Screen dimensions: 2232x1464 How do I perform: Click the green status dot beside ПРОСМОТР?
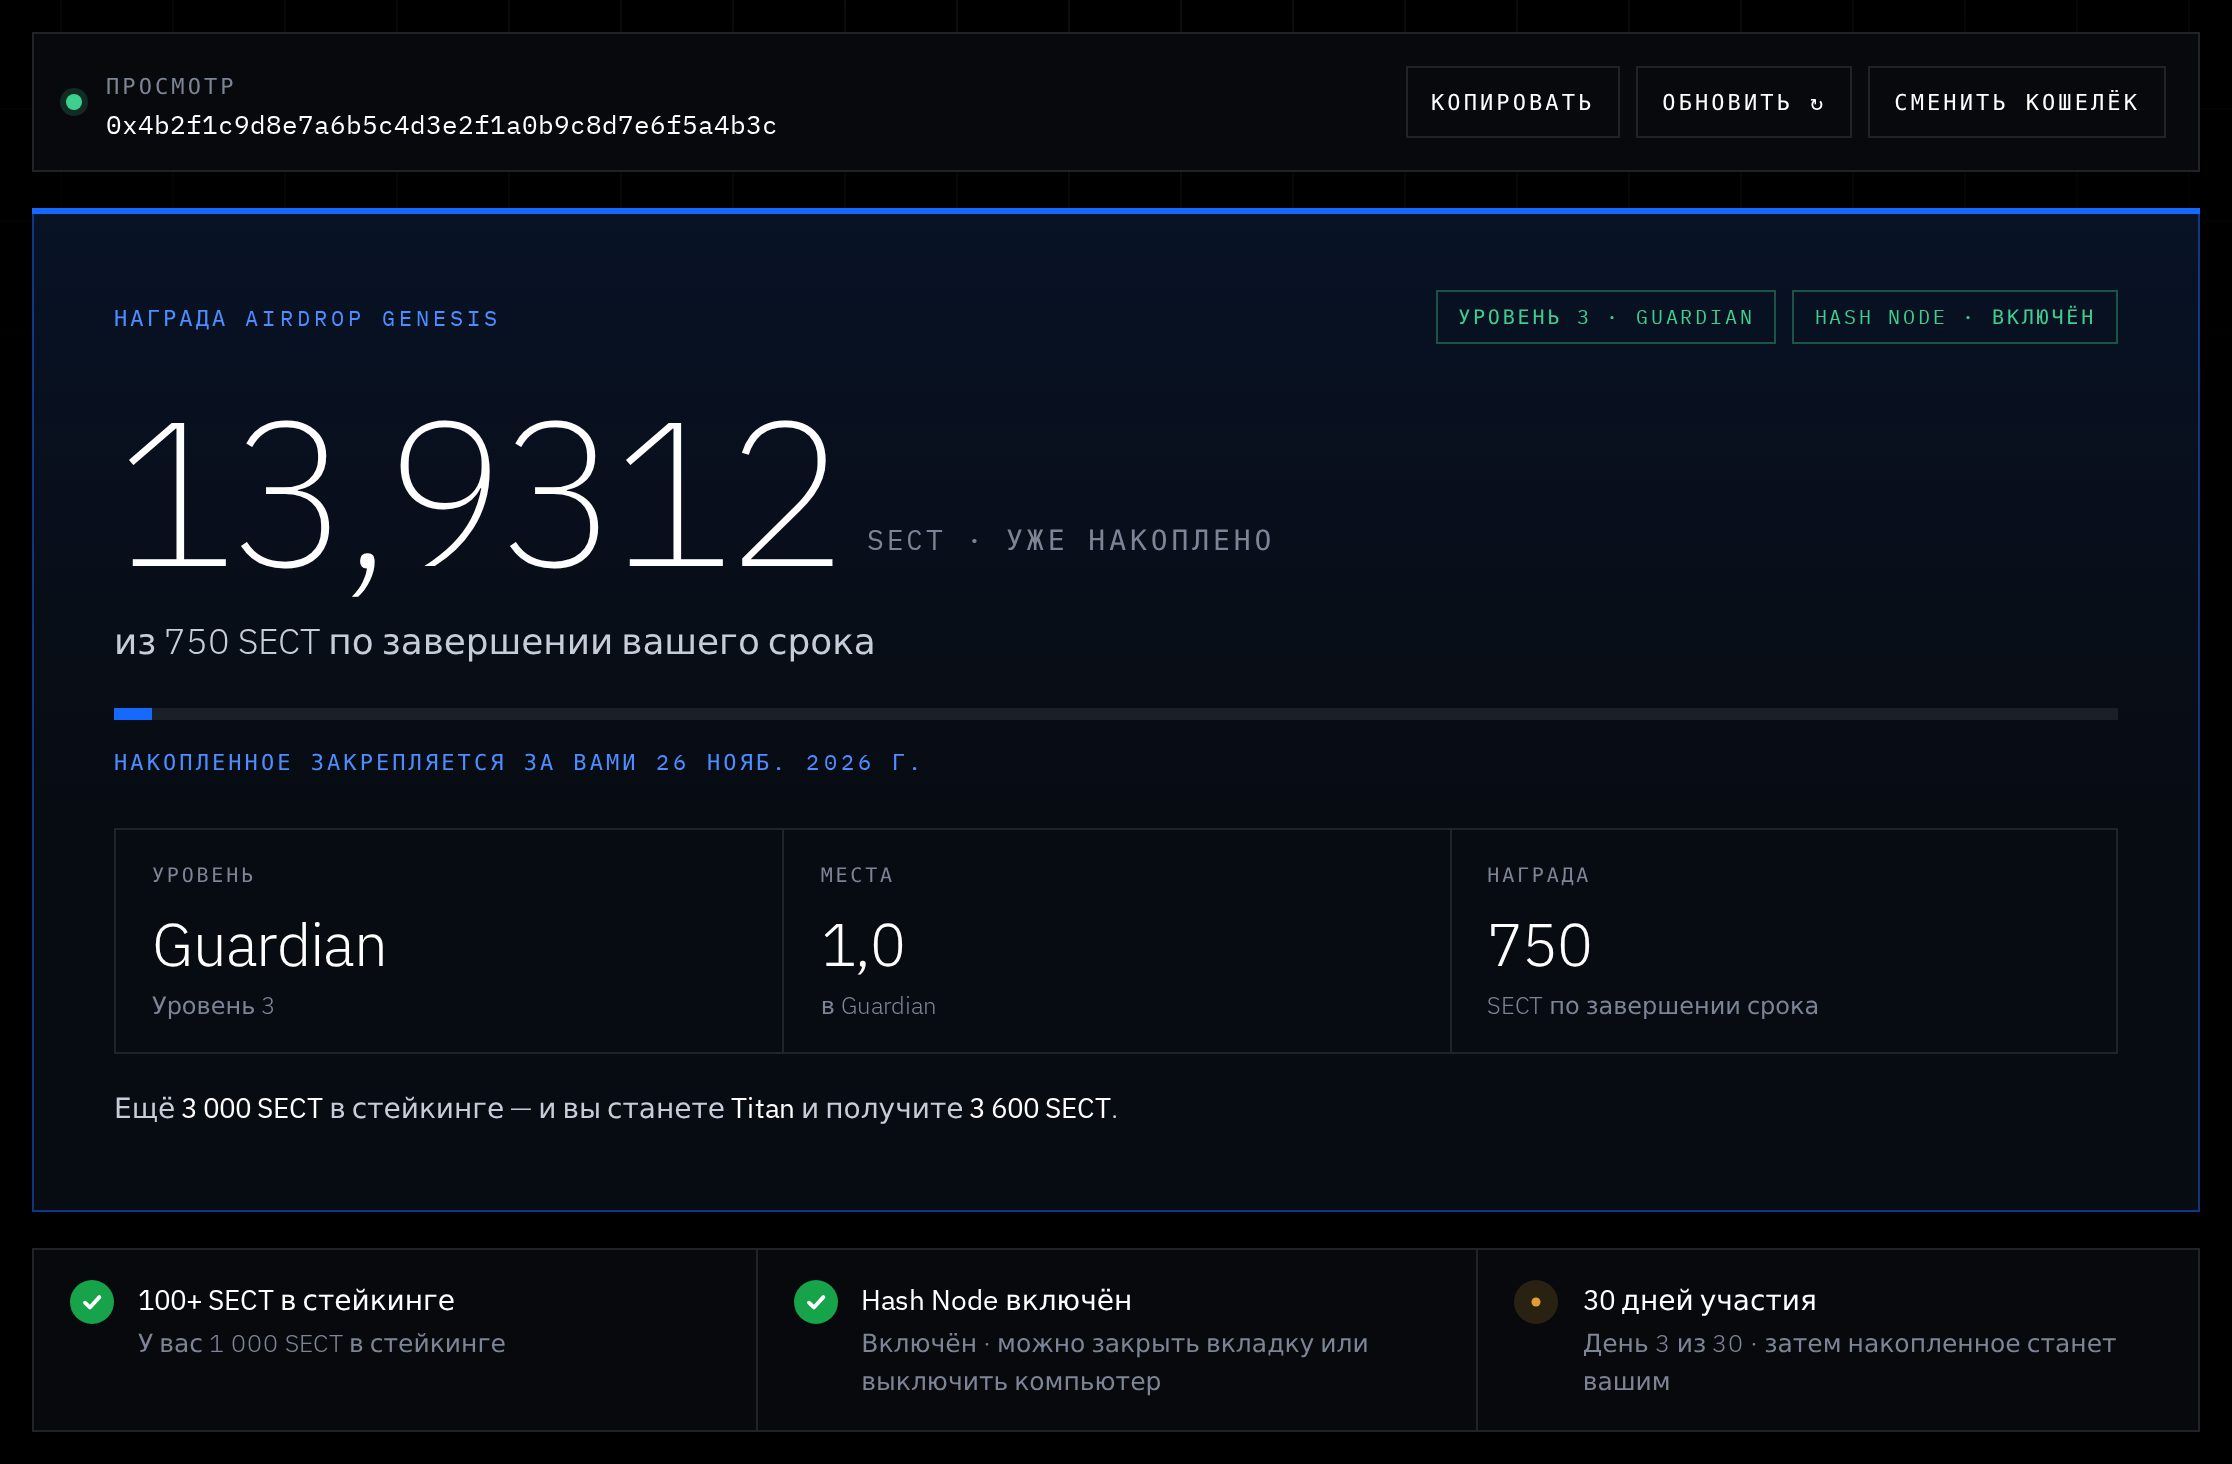(x=74, y=102)
